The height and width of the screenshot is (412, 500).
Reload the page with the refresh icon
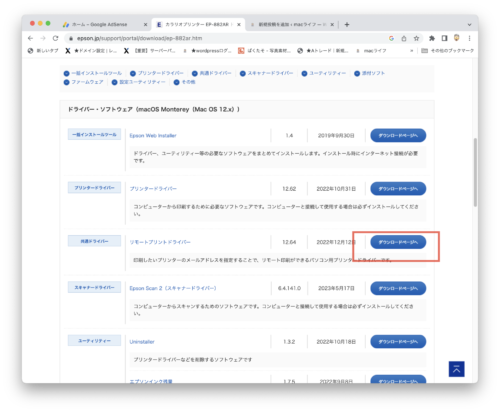coord(55,38)
